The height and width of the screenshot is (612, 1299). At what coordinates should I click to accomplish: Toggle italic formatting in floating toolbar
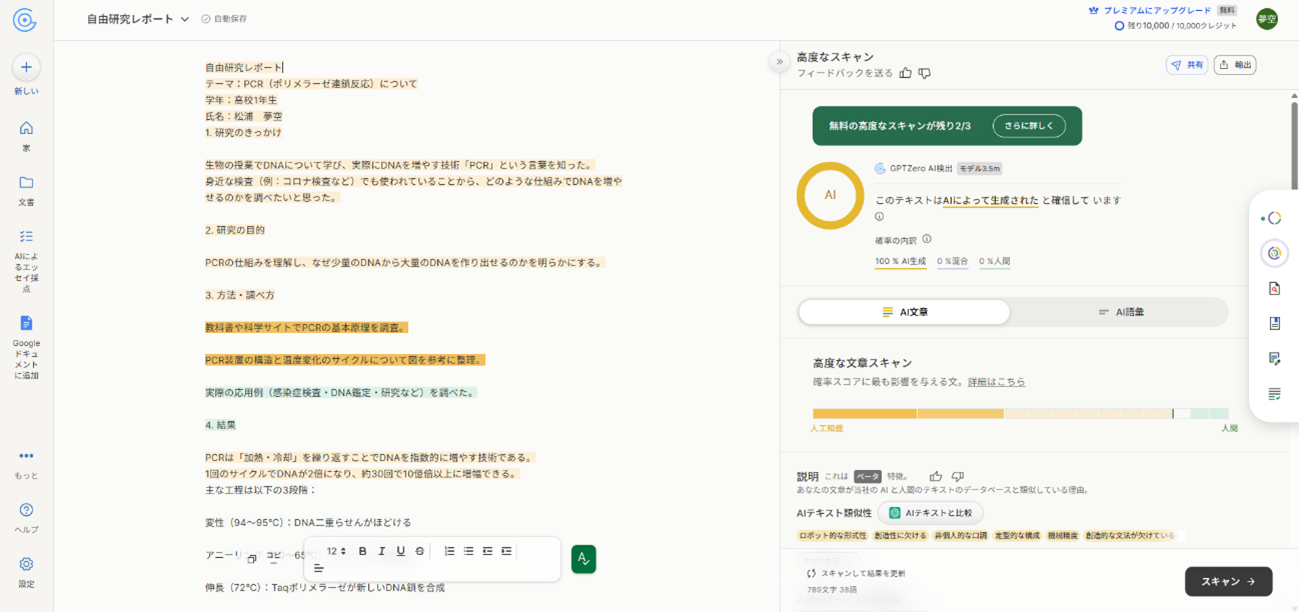click(x=381, y=551)
